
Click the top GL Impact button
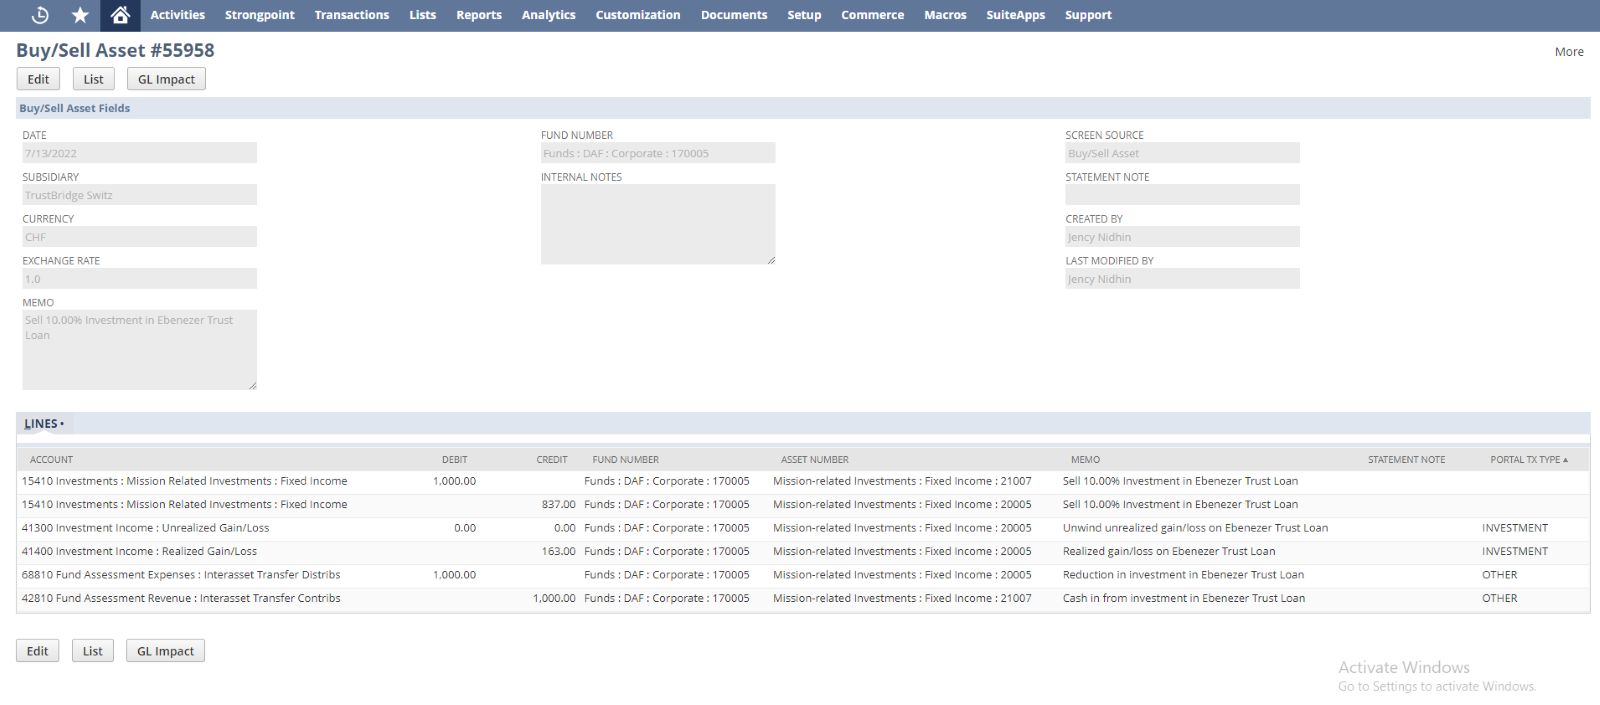point(166,79)
